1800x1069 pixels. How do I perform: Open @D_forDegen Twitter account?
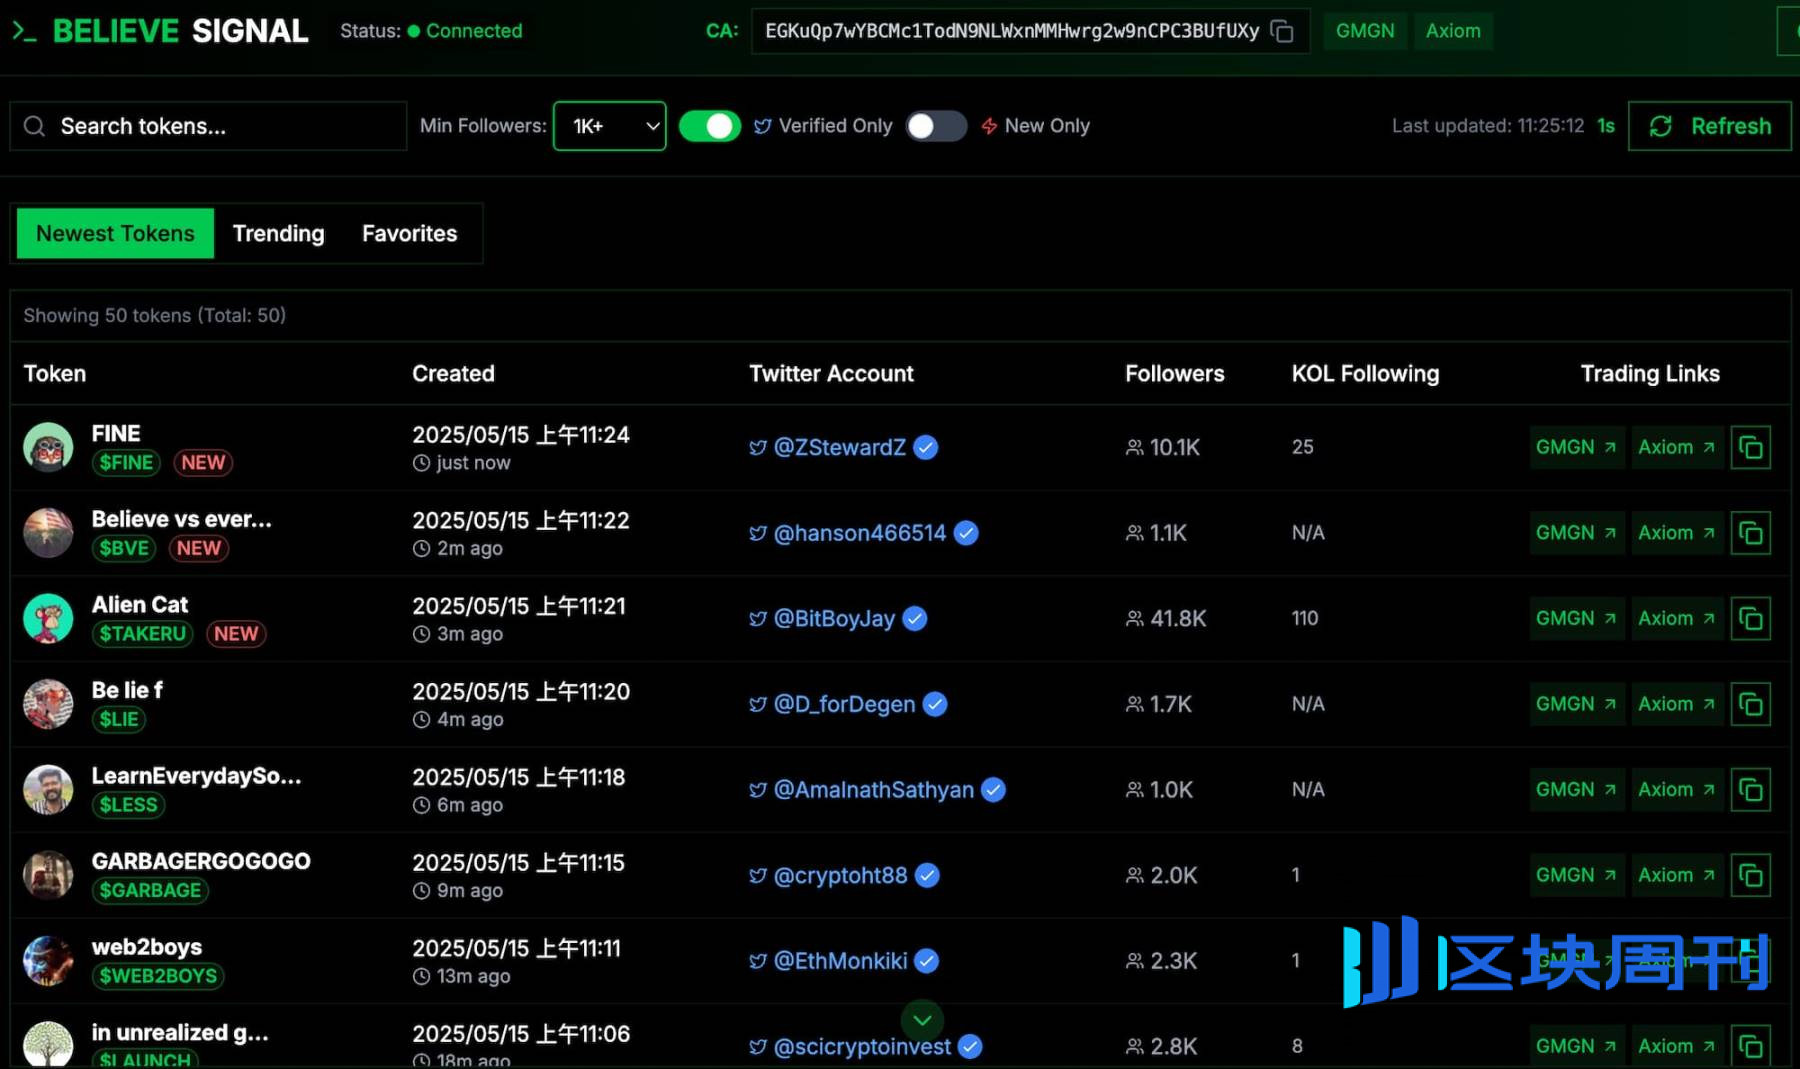point(844,704)
